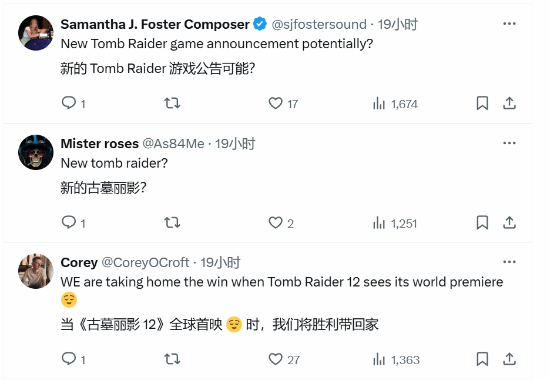Bookmark the Mister roses tweet
The height and width of the screenshot is (380, 550).
482,223
